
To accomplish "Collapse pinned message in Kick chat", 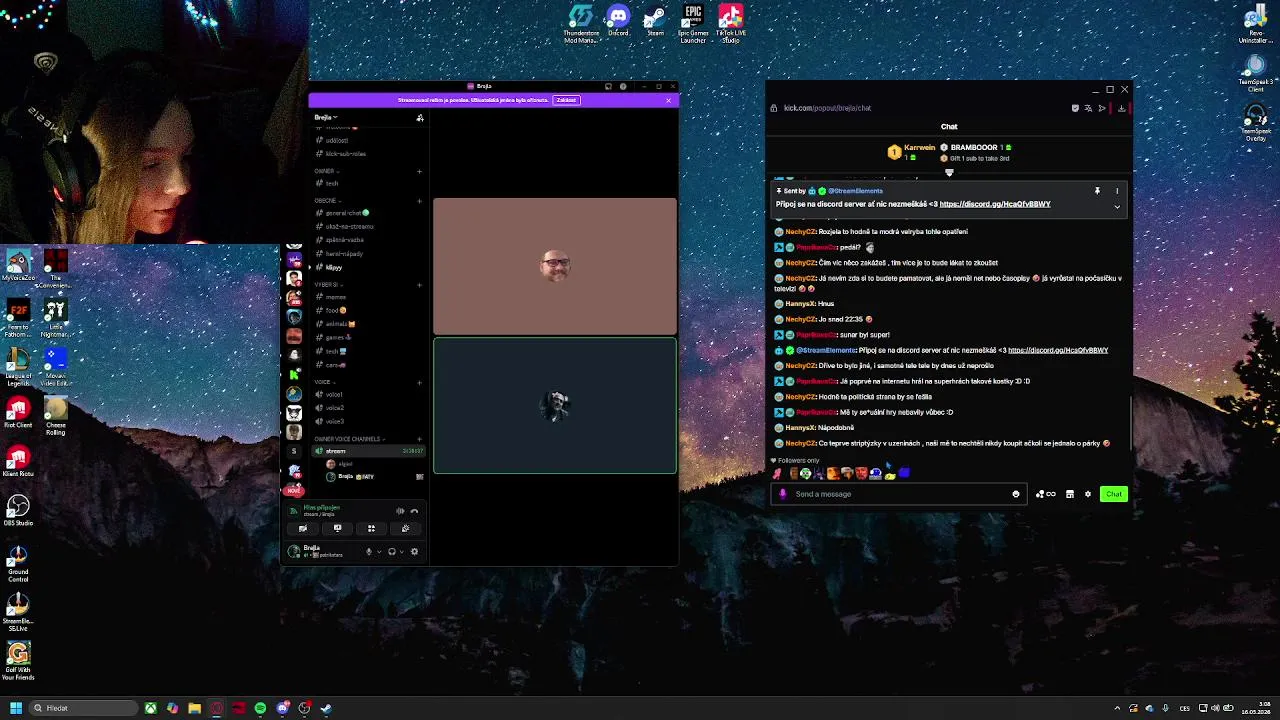I will [x=1117, y=206].
